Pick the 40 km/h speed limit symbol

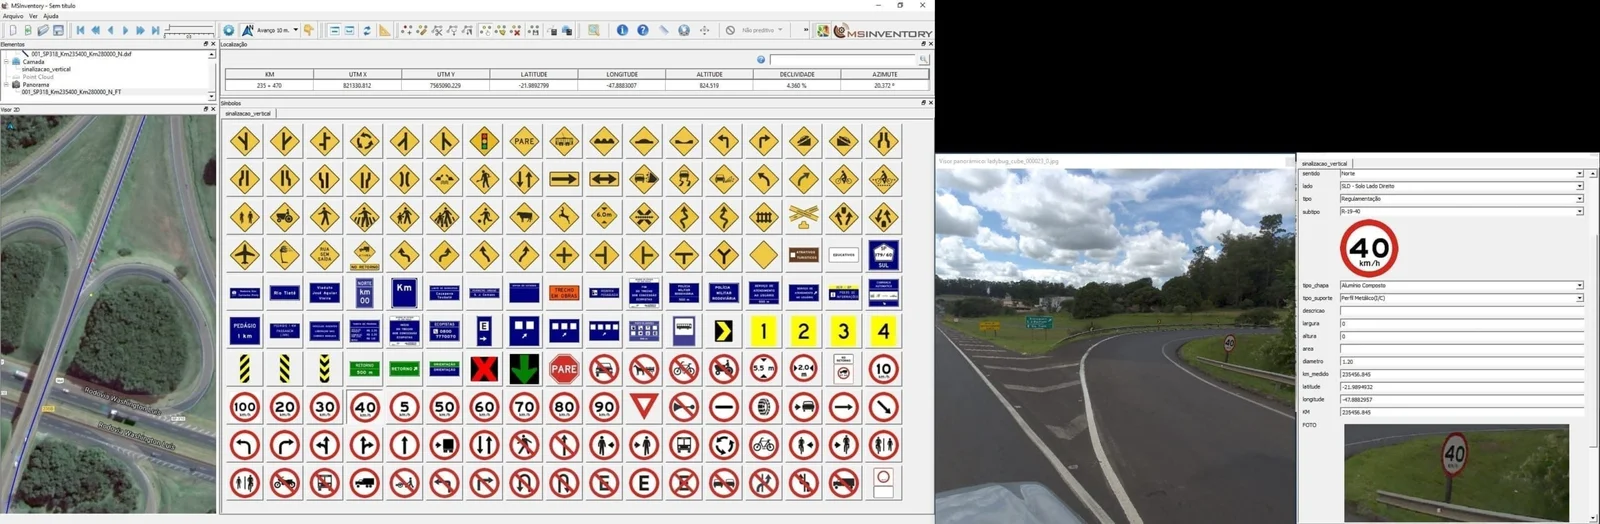(x=364, y=407)
